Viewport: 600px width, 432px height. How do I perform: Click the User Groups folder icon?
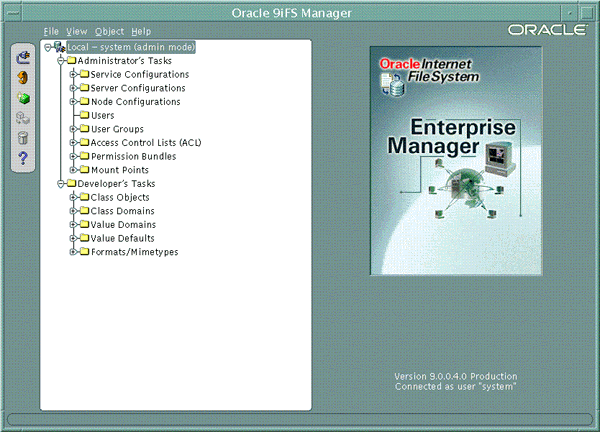pos(85,129)
